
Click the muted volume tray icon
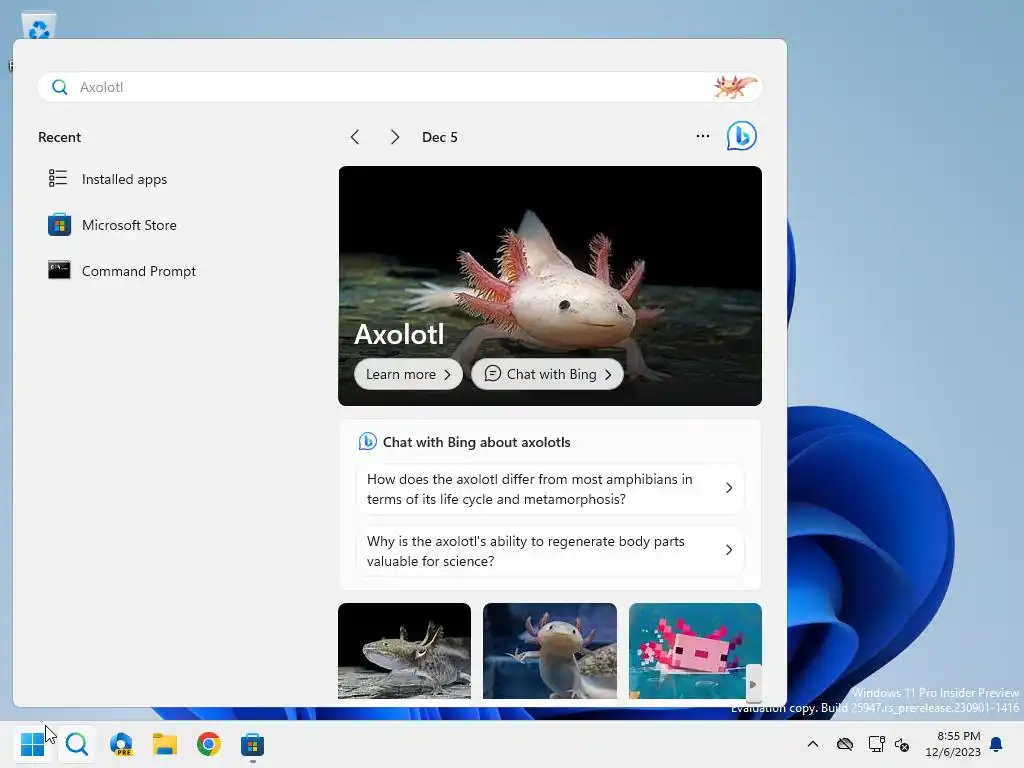[x=902, y=744]
